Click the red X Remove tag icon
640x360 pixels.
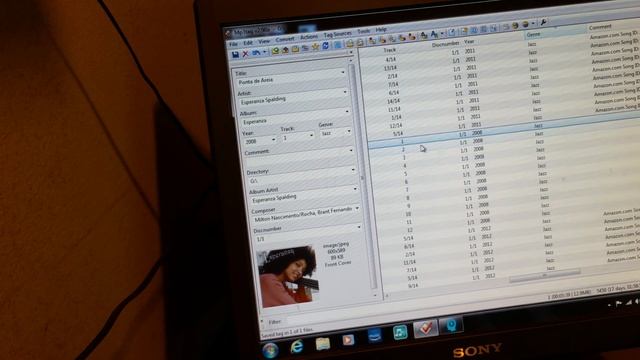pos(245,54)
